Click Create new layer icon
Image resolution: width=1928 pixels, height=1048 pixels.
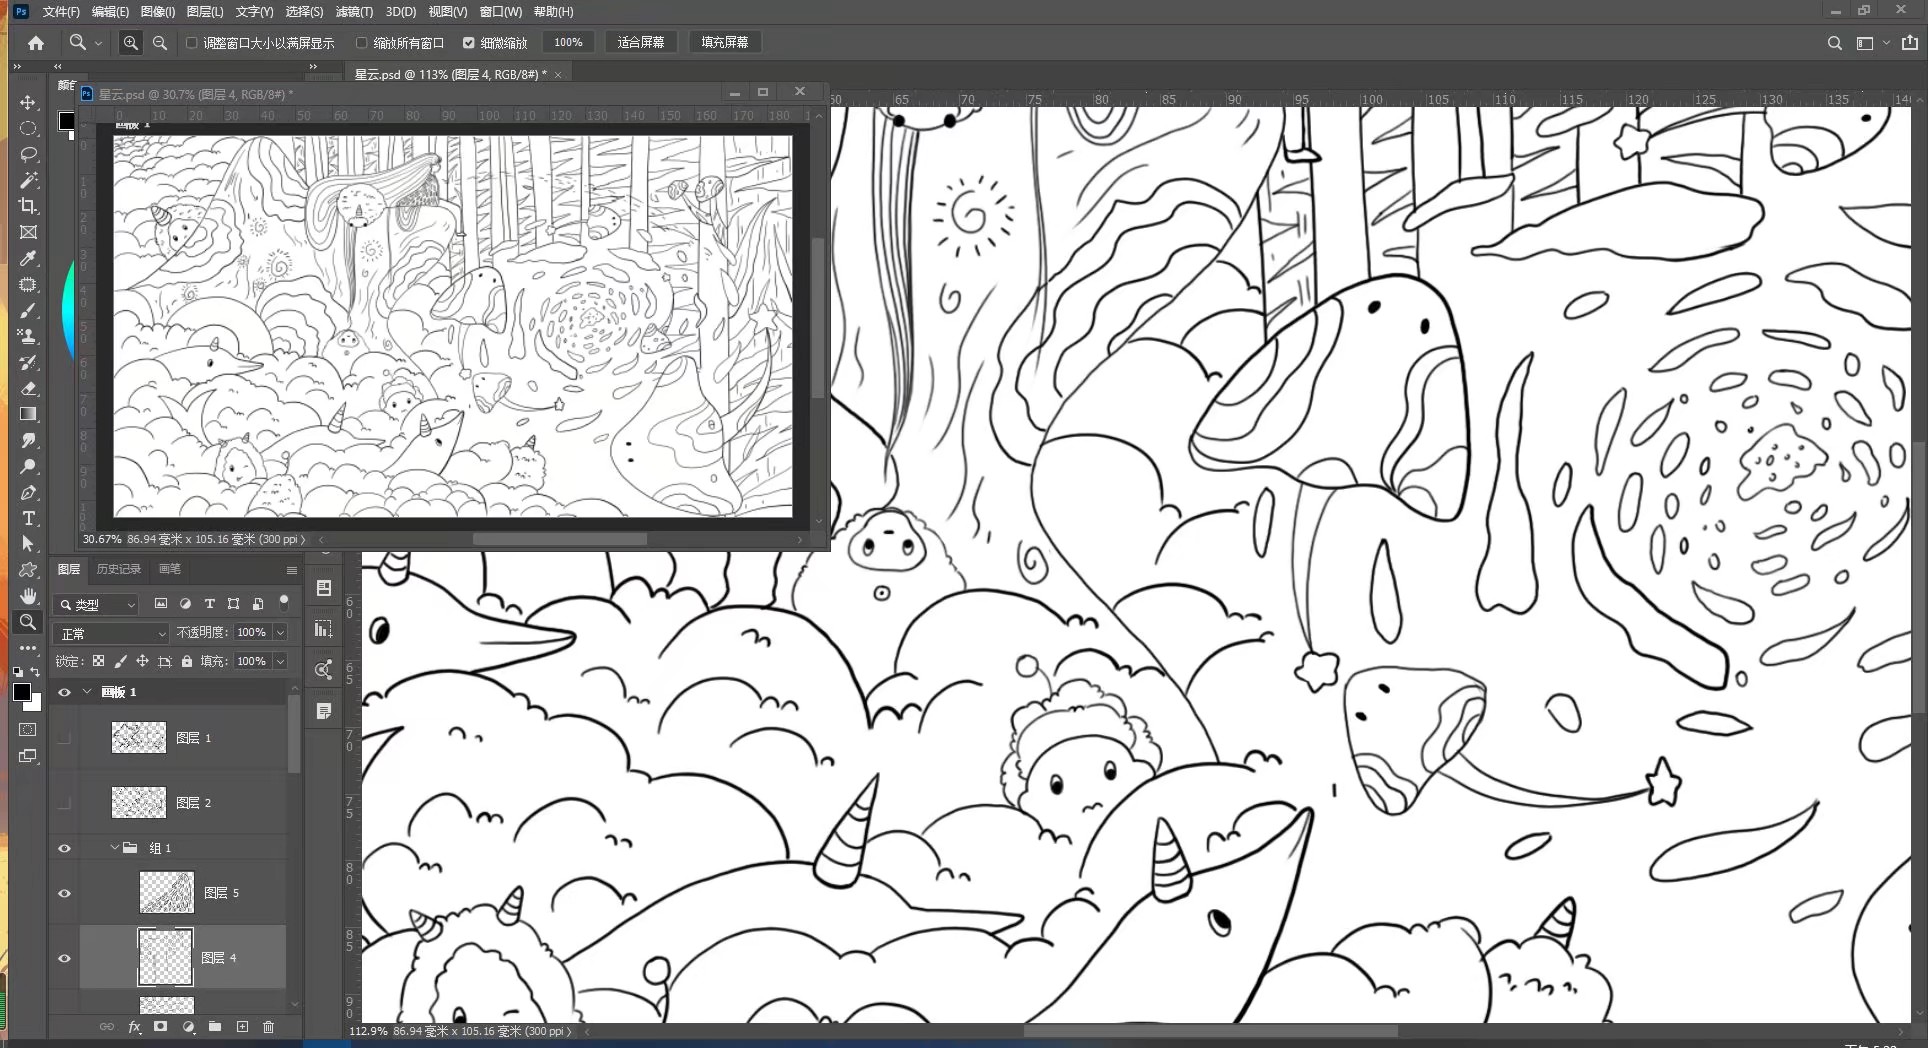[242, 1027]
